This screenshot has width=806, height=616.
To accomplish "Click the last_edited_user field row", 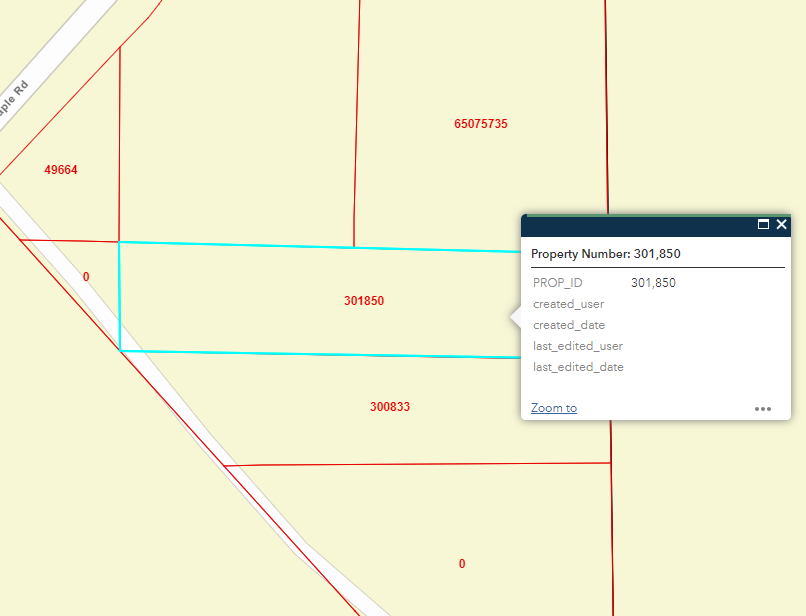I will coord(578,346).
